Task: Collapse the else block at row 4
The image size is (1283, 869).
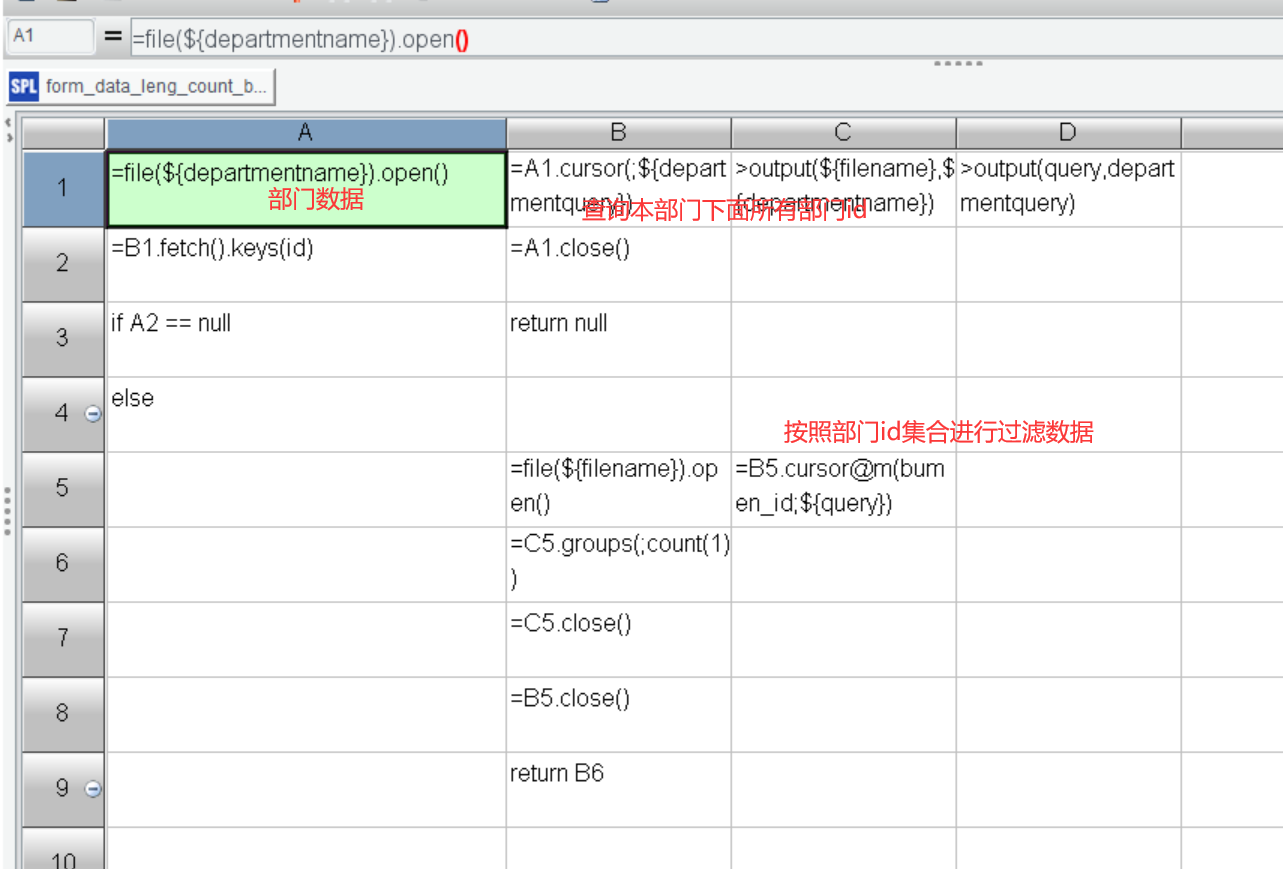Action: 93,414
